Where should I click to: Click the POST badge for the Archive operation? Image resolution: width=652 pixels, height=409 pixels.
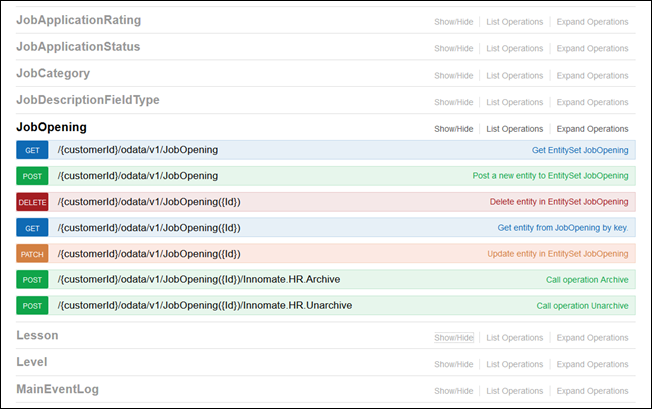coord(31,280)
